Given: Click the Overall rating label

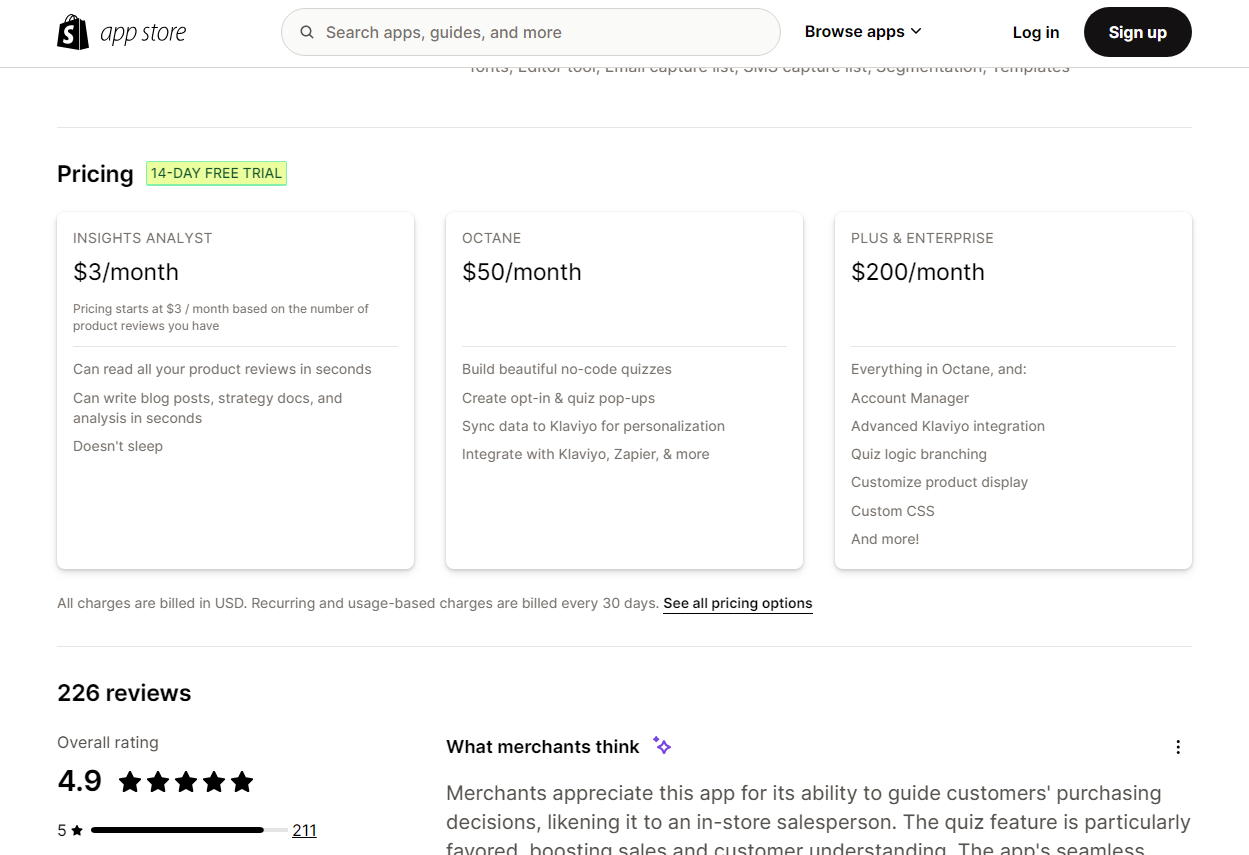Looking at the screenshot, I should [x=108, y=742].
